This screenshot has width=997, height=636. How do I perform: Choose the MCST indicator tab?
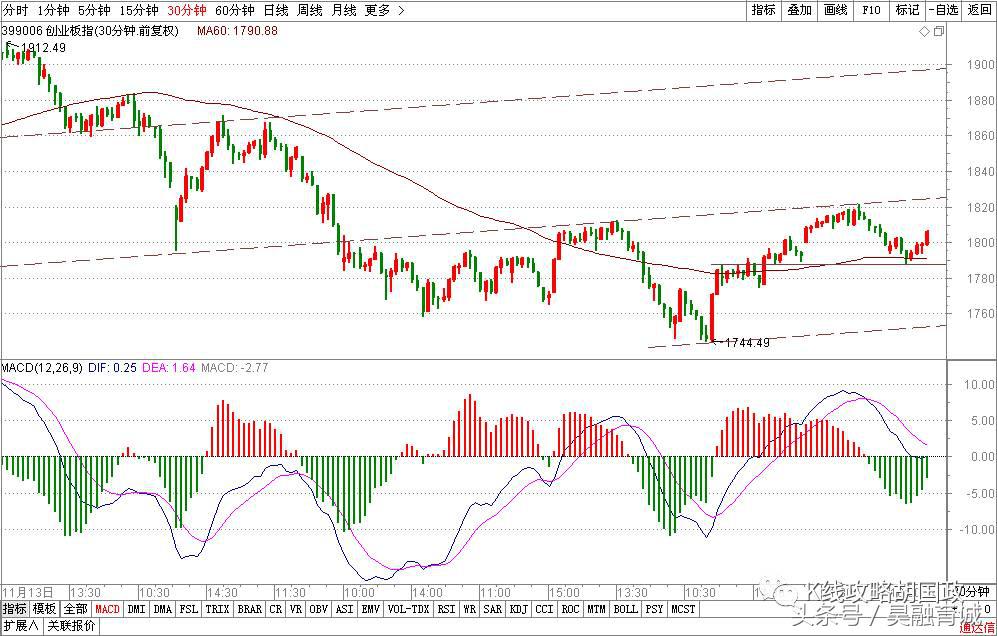[x=683, y=609]
